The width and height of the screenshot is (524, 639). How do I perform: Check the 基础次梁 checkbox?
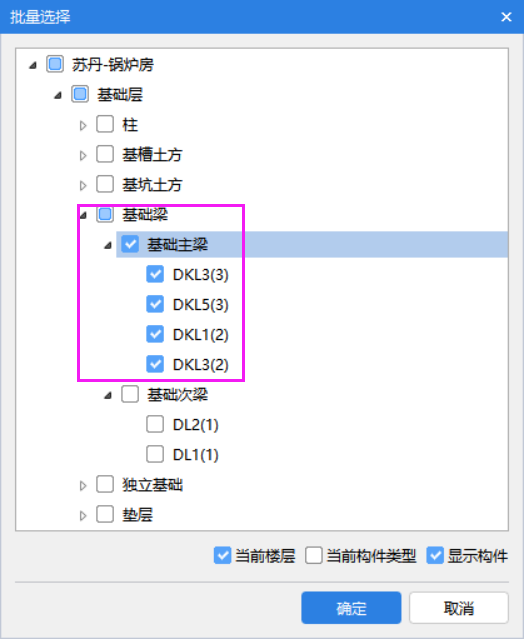(130, 394)
